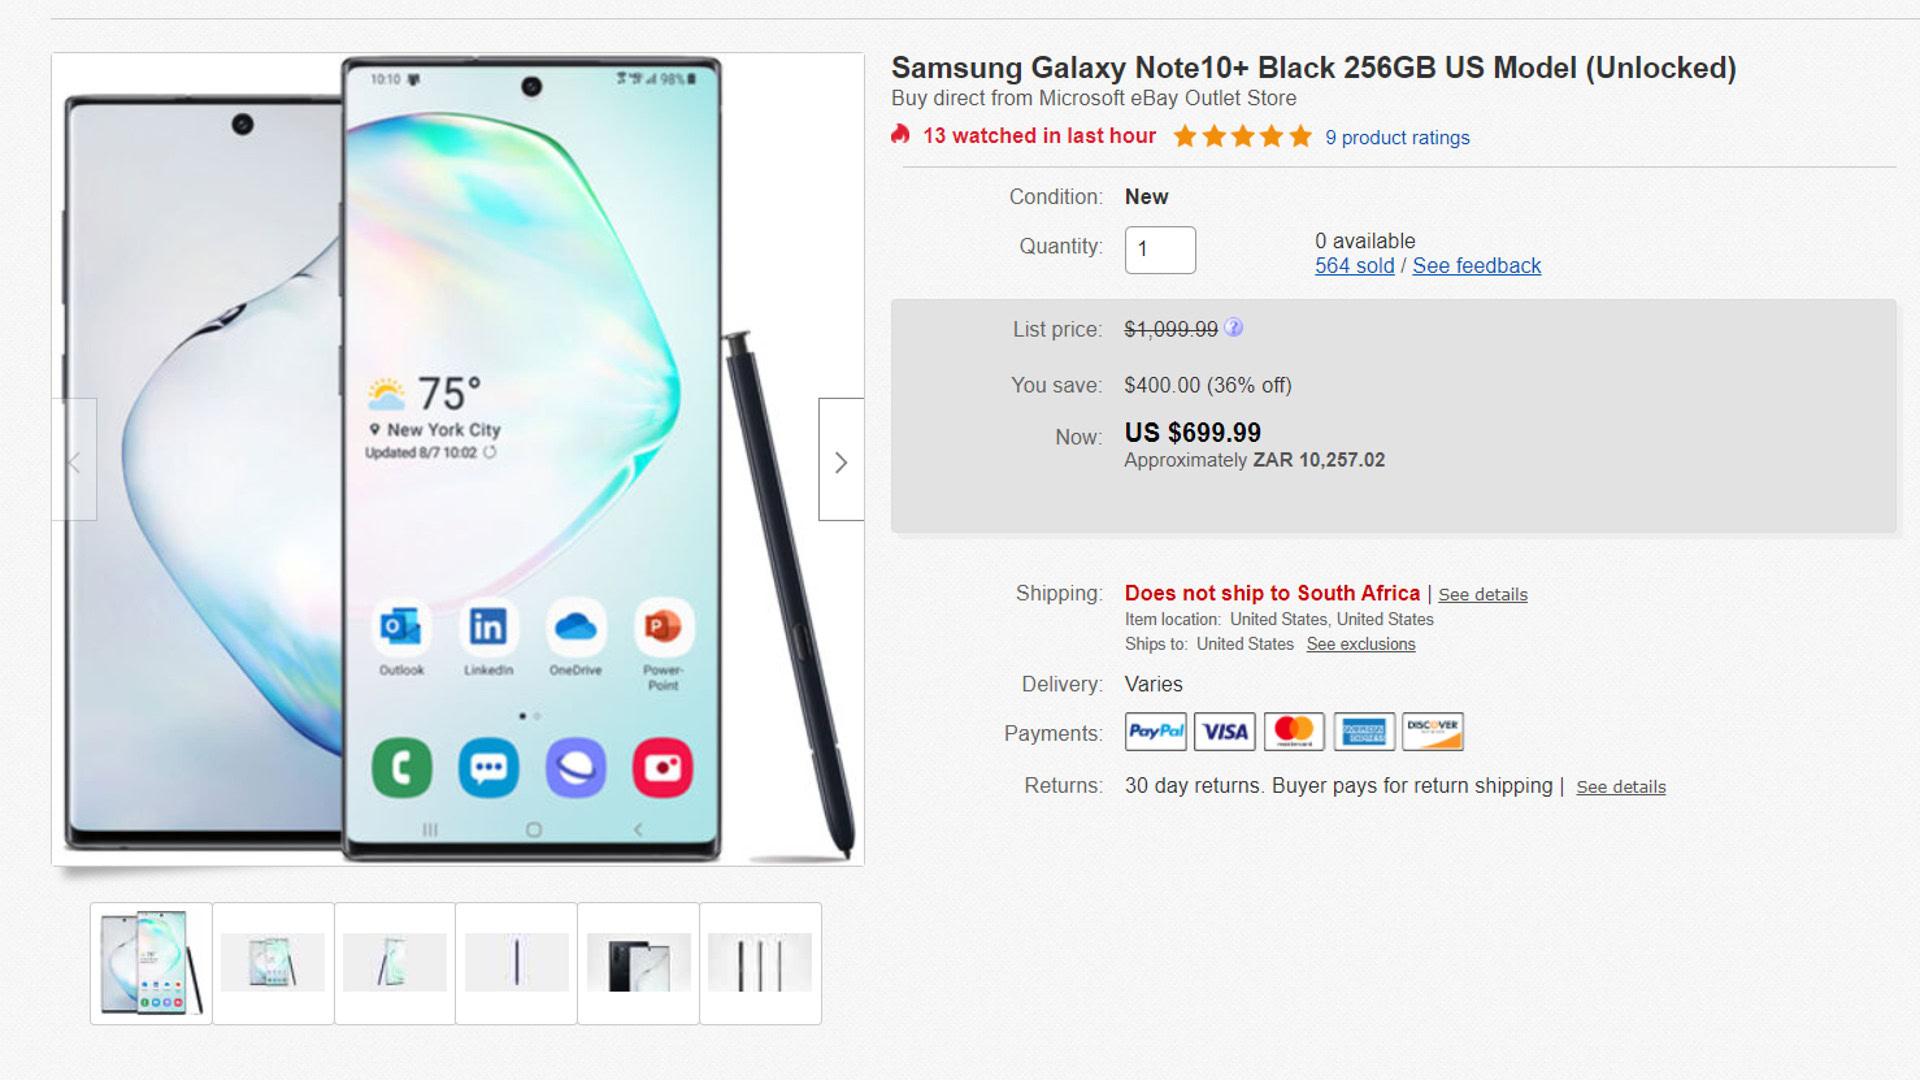Open Returns See details link
This screenshot has height=1080, width=1920.
pos(1621,787)
